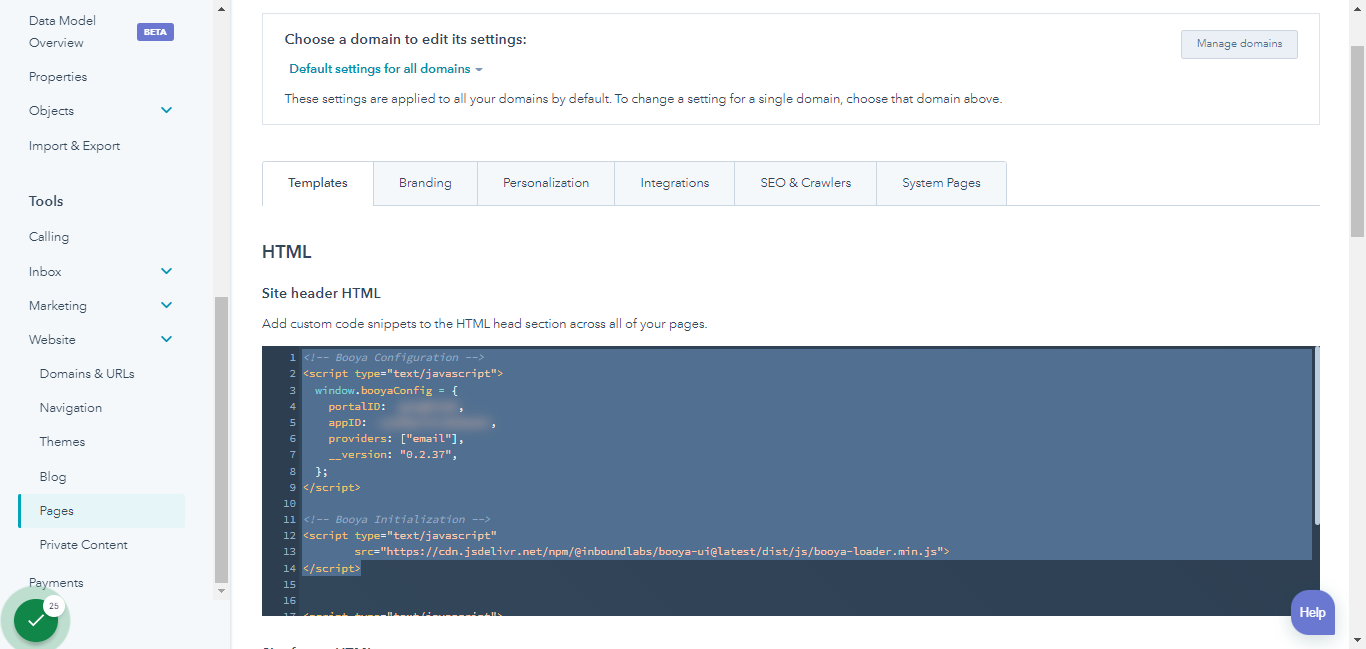This screenshot has height=649, width=1366.
Task: Click the Booya Initialization comment line
Action: click(397, 519)
